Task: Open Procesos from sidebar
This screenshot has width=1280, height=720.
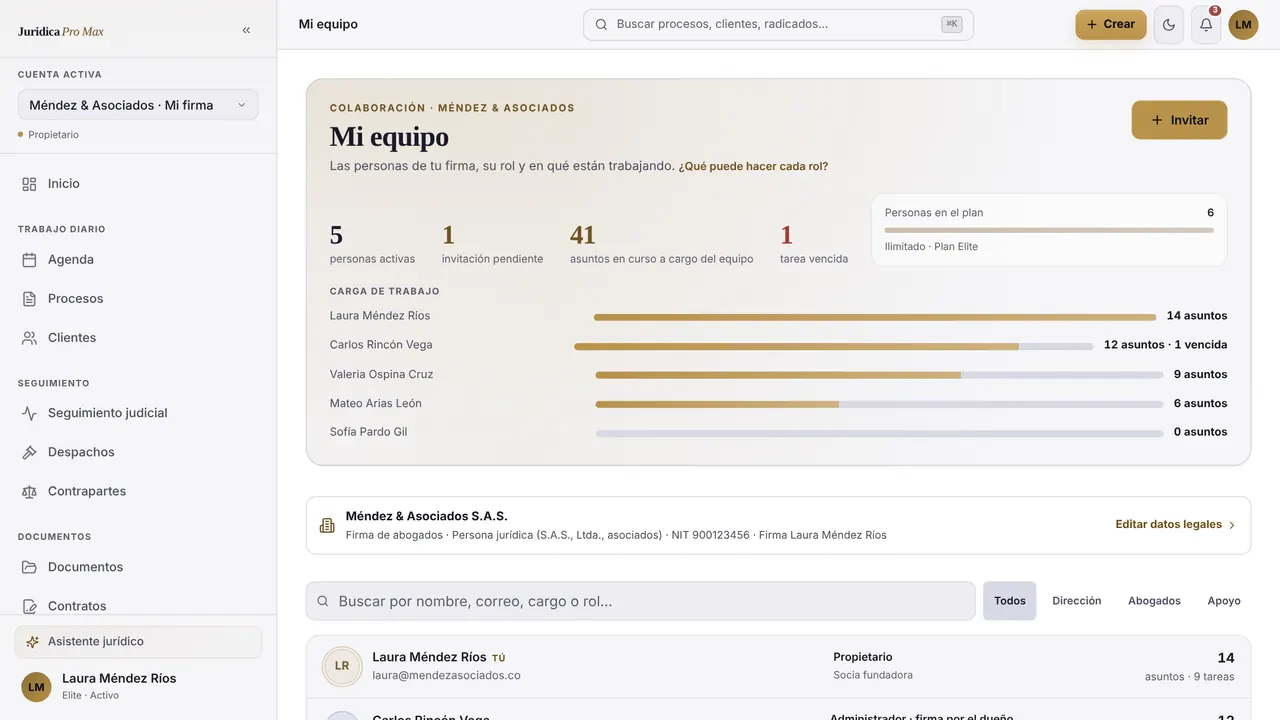Action: click(x=138, y=299)
